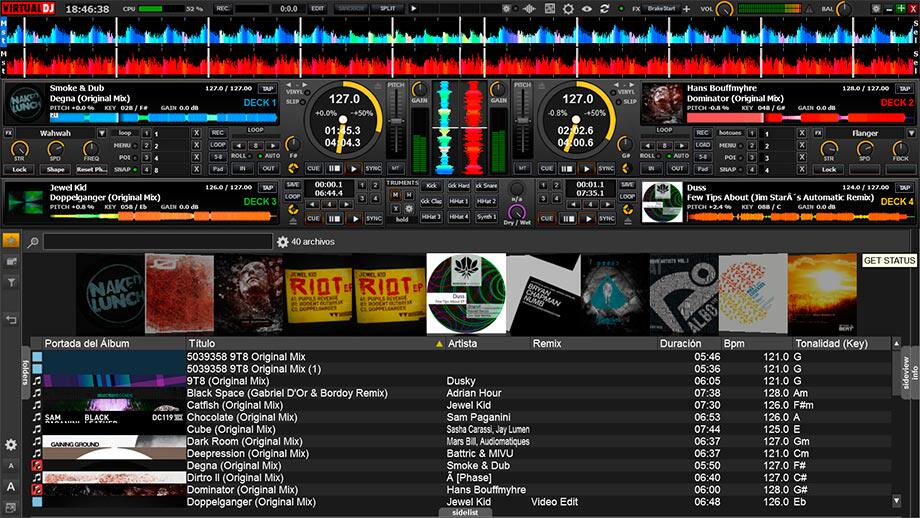Click the browser search input field
Image resolution: width=920 pixels, height=518 pixels.
click(158, 242)
